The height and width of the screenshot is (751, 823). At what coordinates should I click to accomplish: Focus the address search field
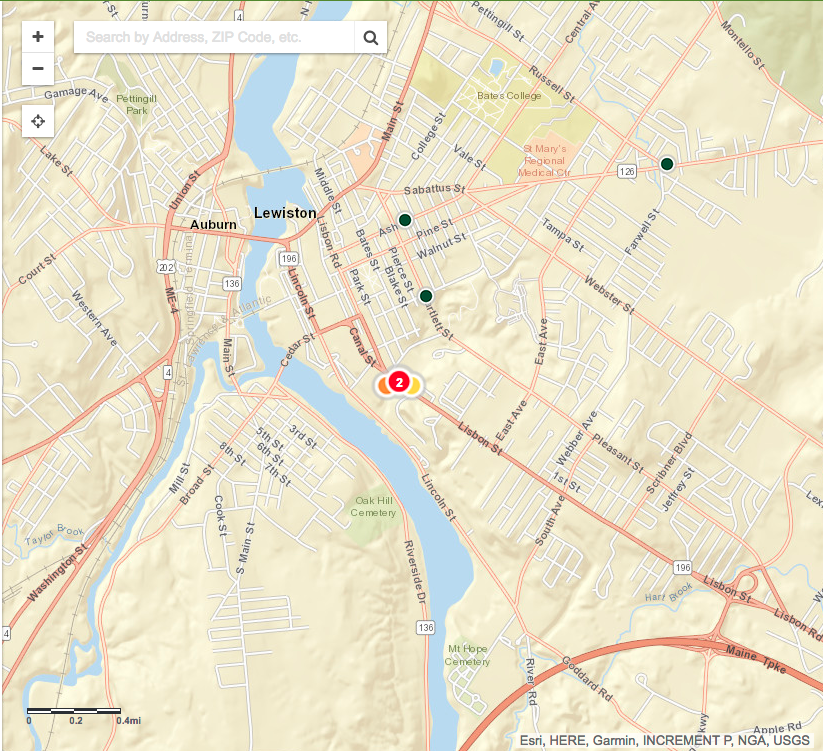[x=214, y=37]
